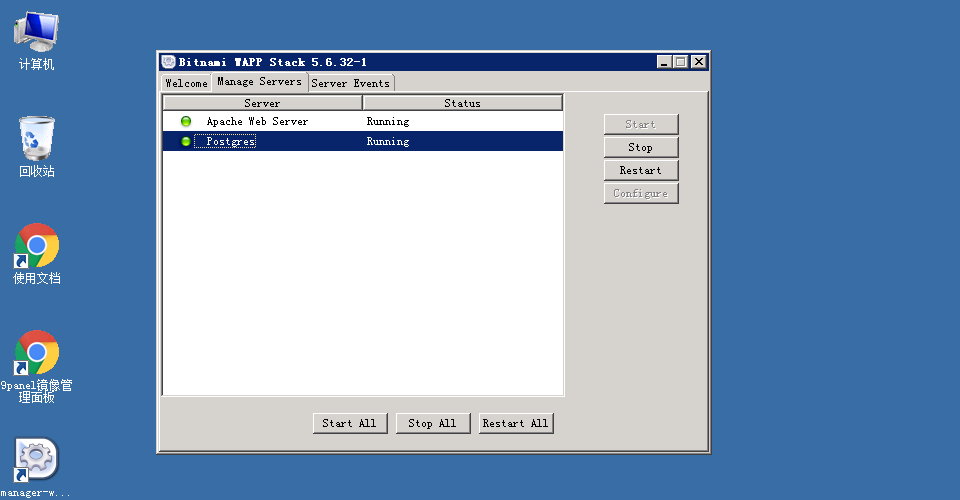This screenshot has height=500, width=960.
Task: Click the Status column header
Action: point(462,103)
